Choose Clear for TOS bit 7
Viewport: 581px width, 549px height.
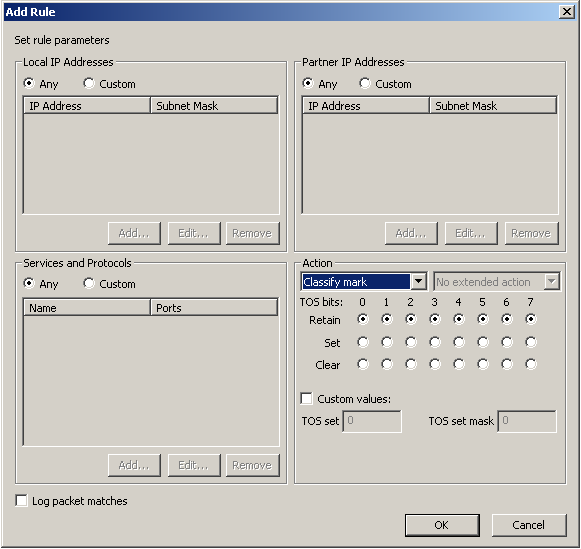(531, 364)
